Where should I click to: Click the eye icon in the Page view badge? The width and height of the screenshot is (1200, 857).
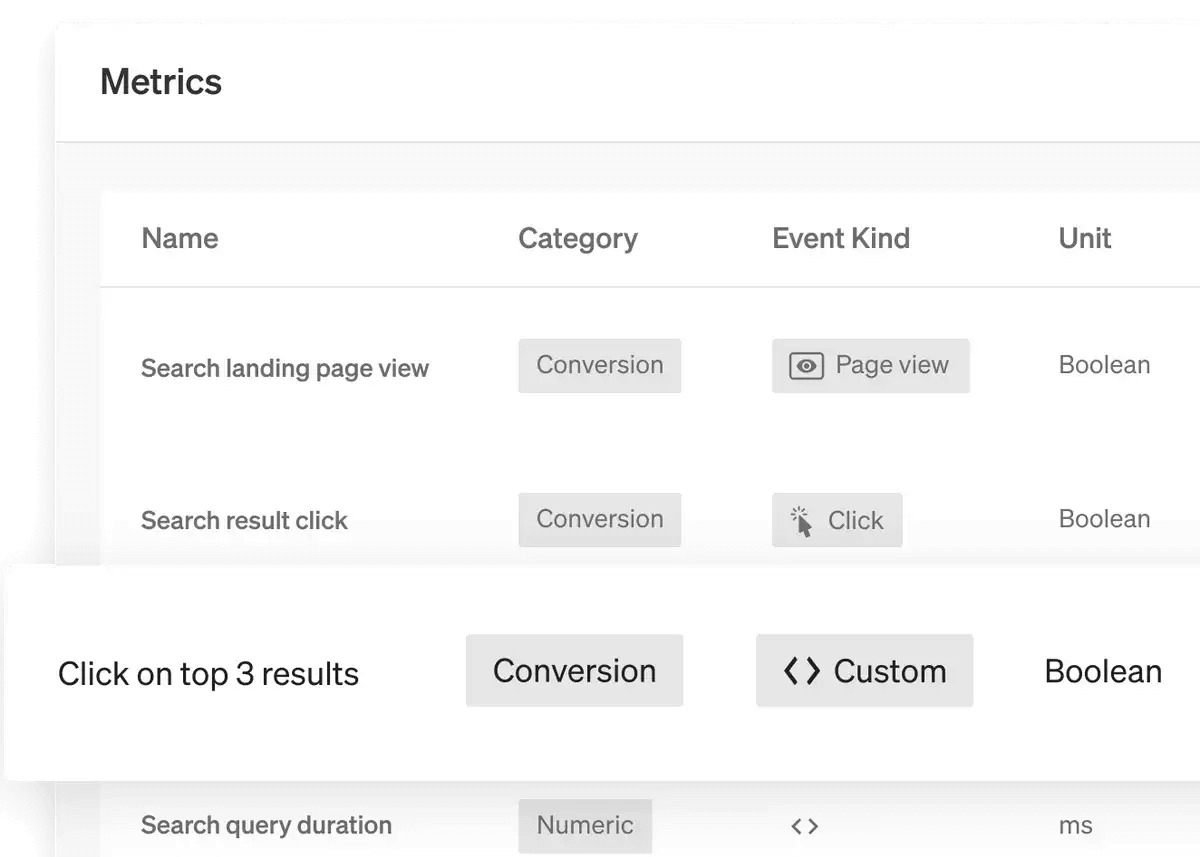(x=806, y=365)
